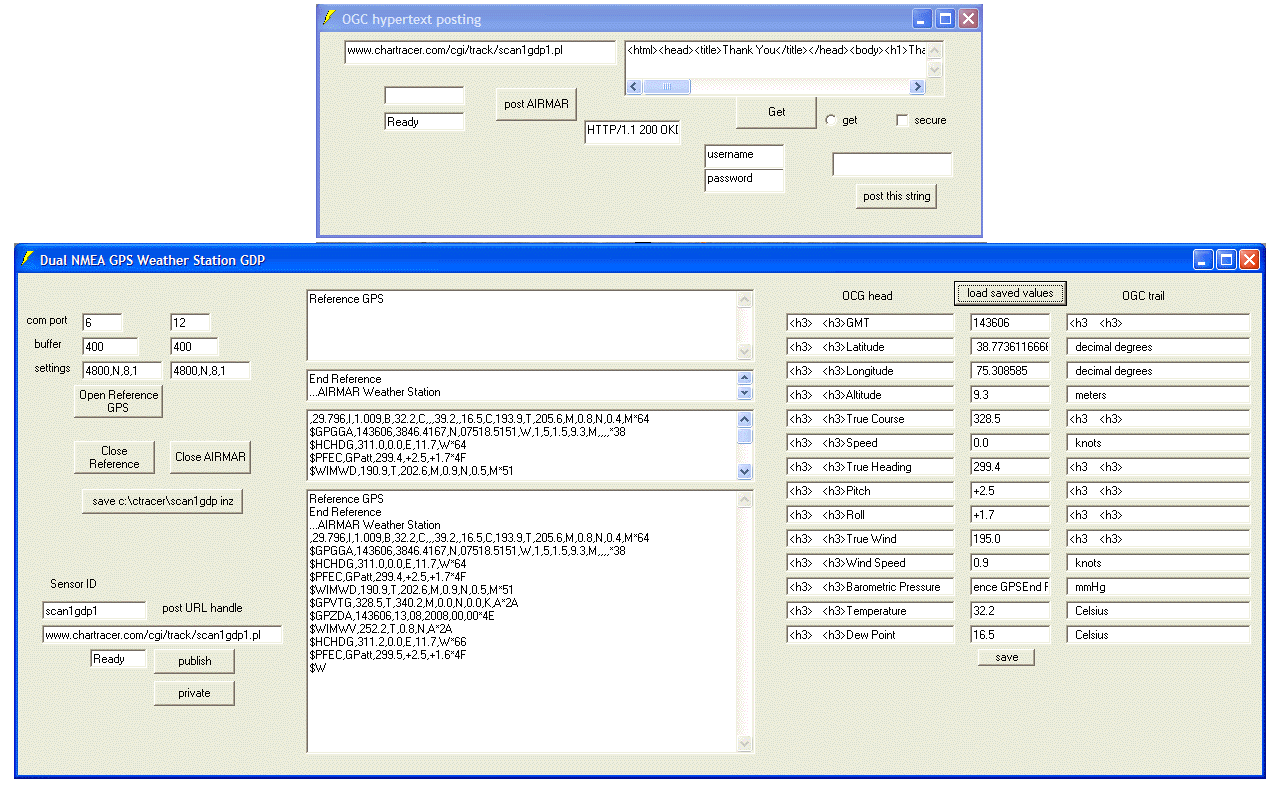Click the Get button in OGC posting window
This screenshot has width=1280, height=800.
pyautogui.click(x=776, y=112)
